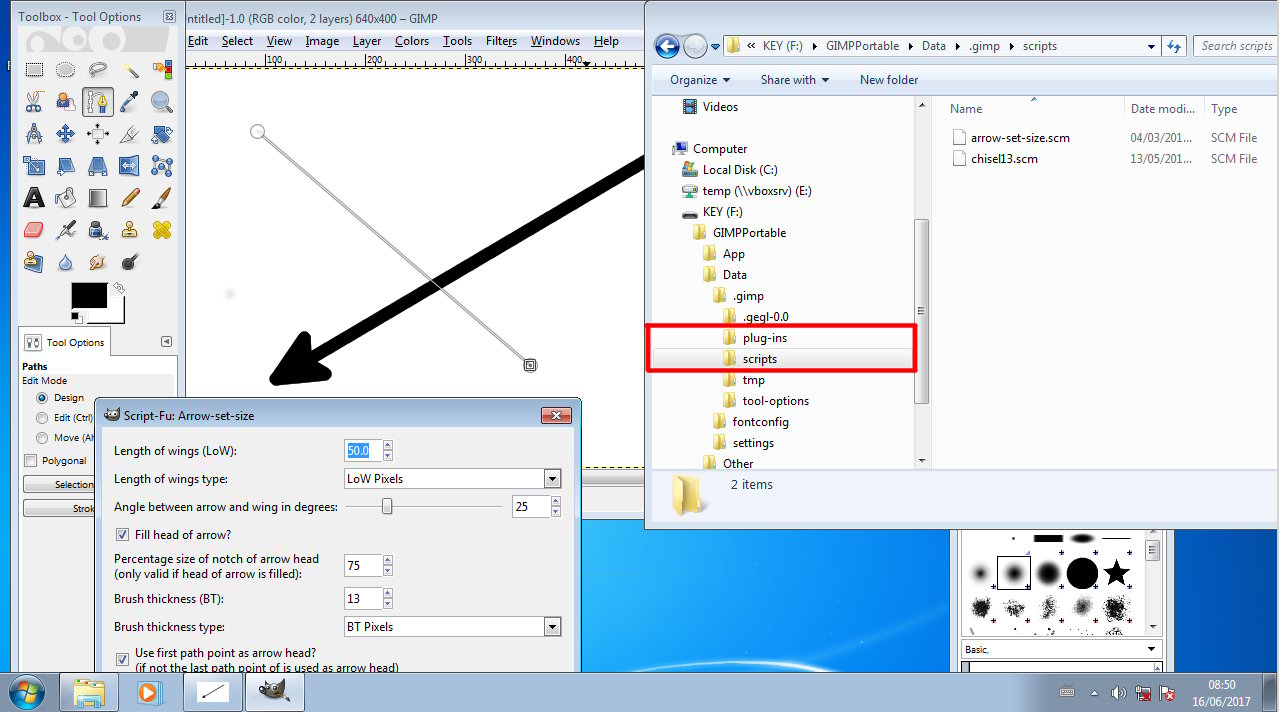
Task: Move the angle between arrow and wing slider
Action: coord(387,507)
